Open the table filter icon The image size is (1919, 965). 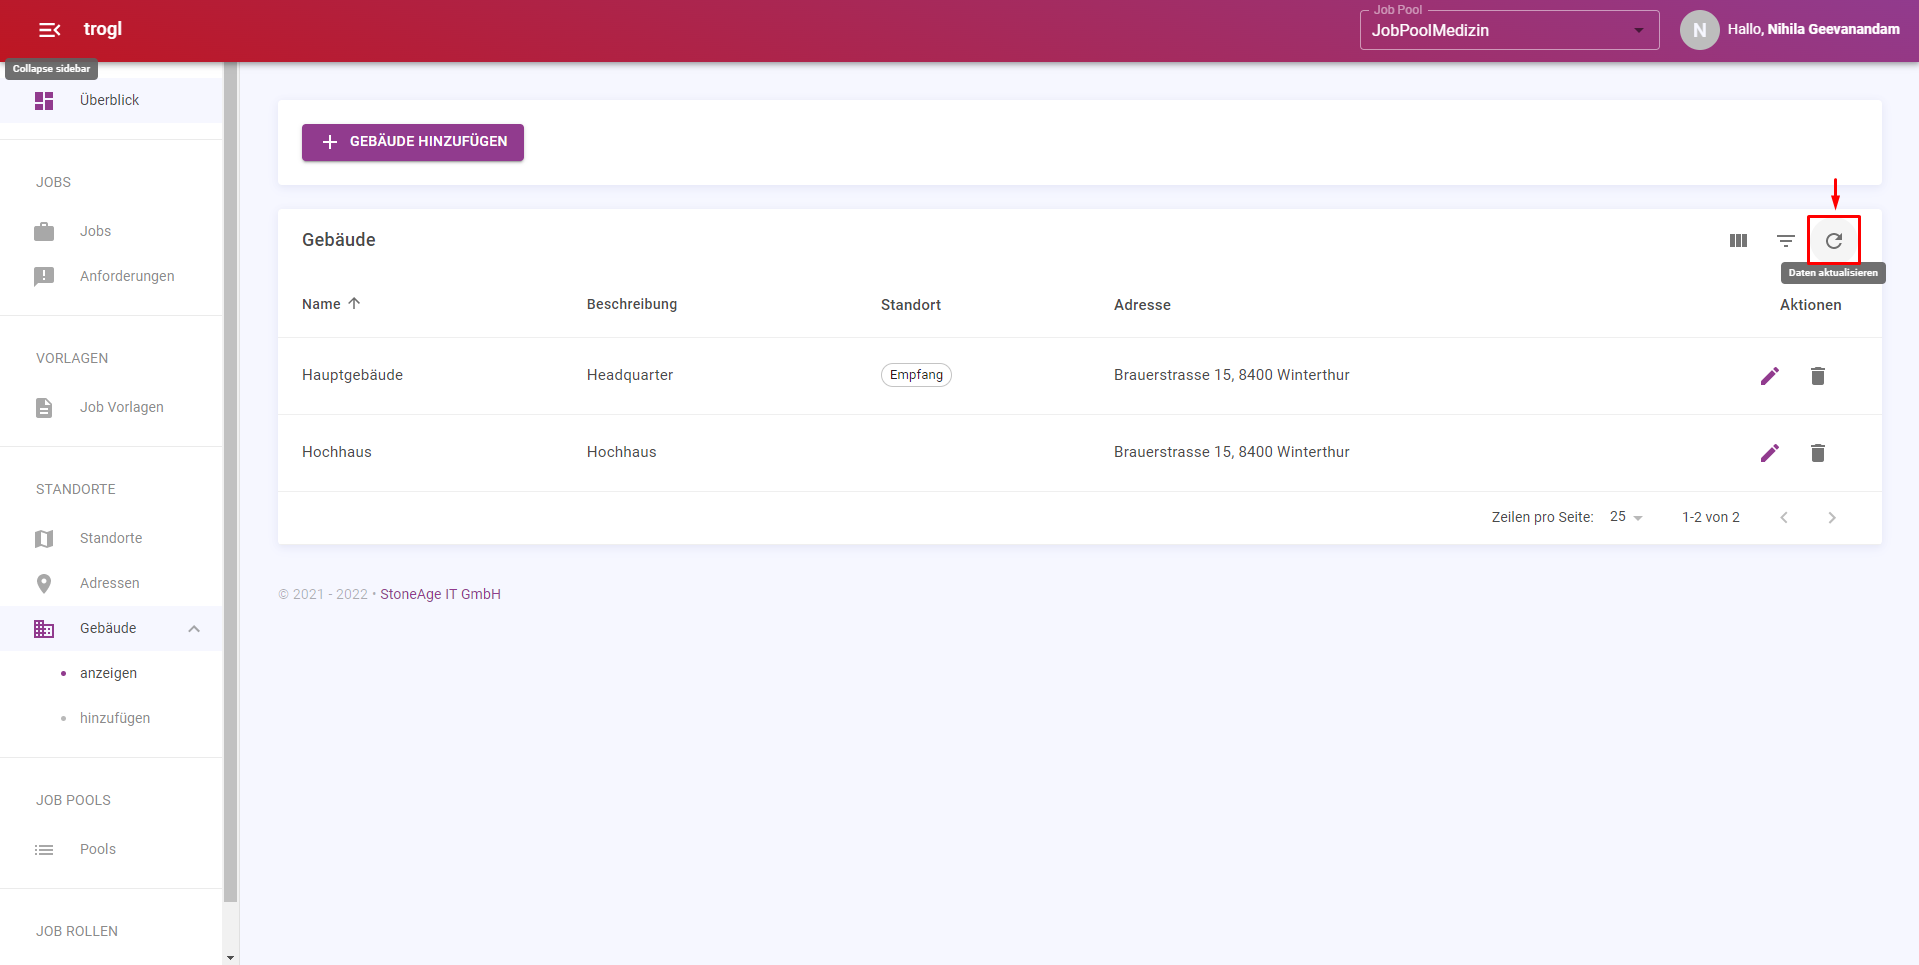[x=1786, y=241]
